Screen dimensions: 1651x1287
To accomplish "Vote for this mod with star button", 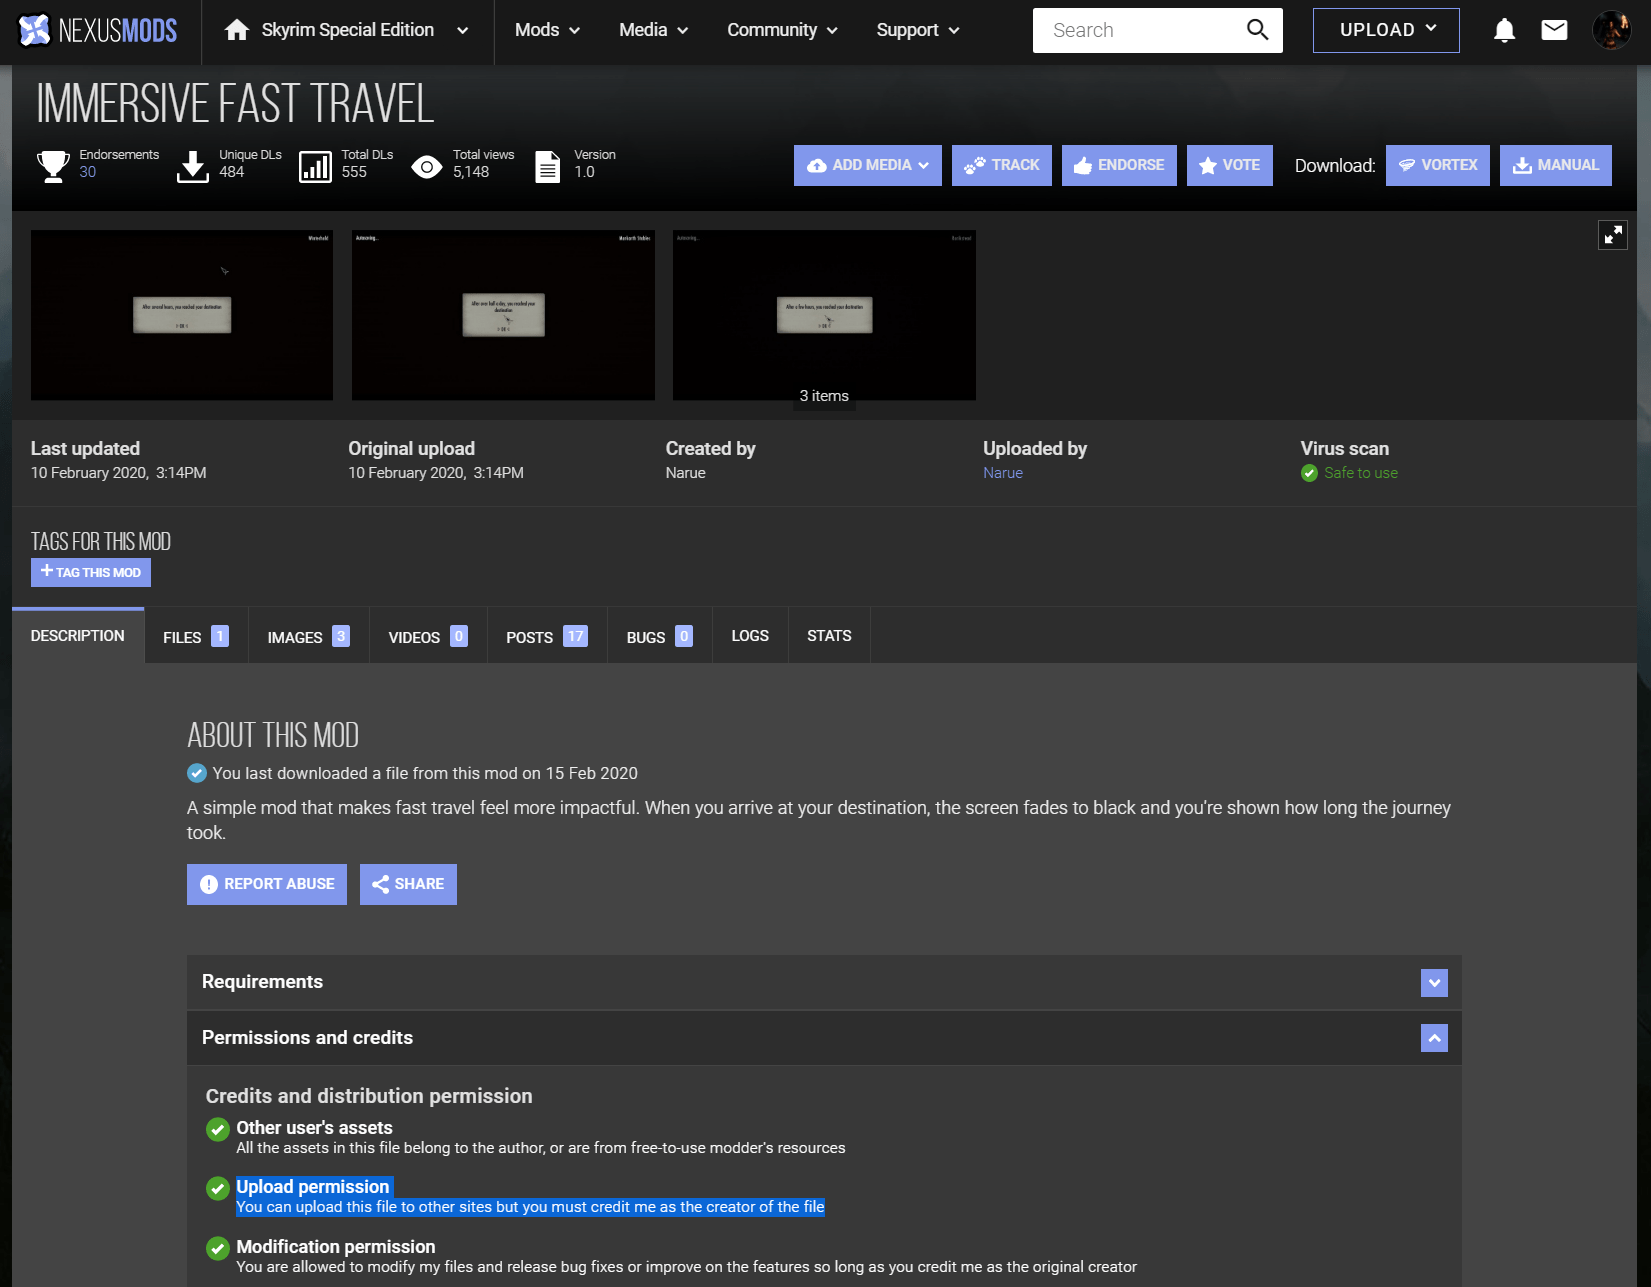I will coord(1229,165).
